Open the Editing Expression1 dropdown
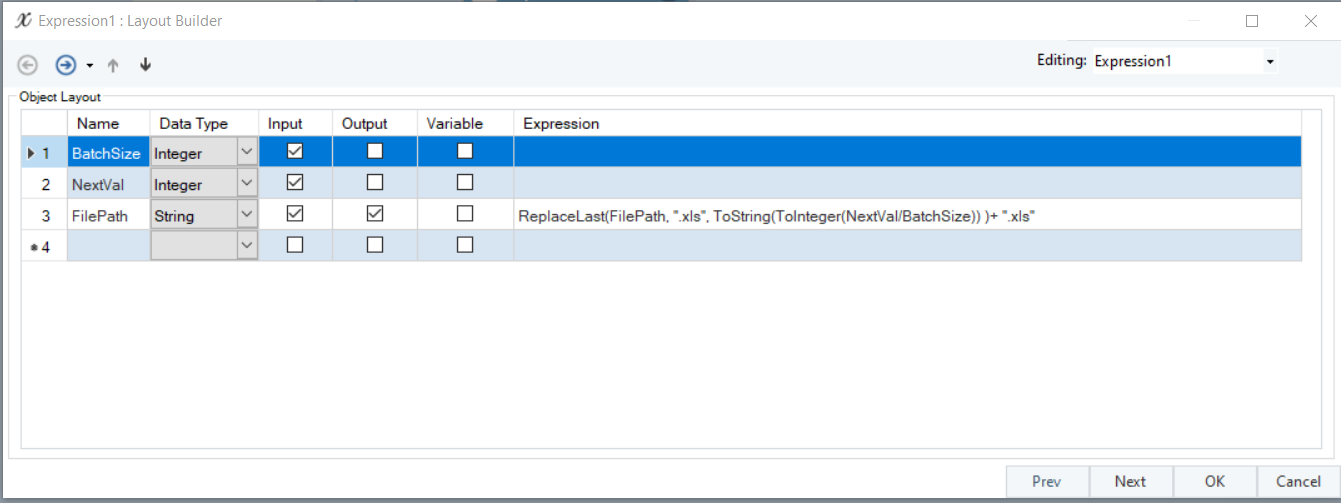The image size is (1341, 503). [x=1270, y=62]
